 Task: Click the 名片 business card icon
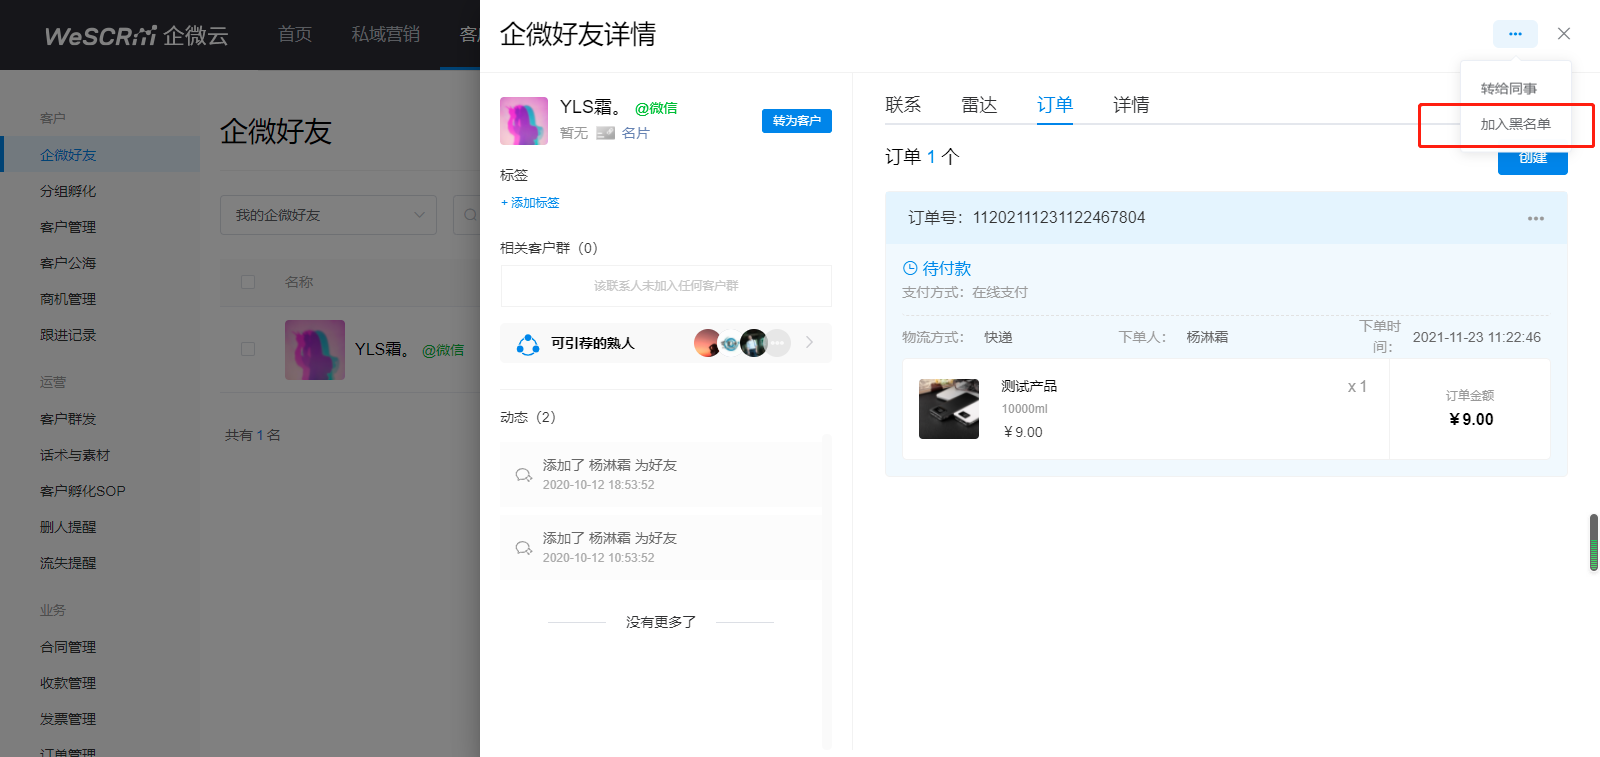click(605, 133)
